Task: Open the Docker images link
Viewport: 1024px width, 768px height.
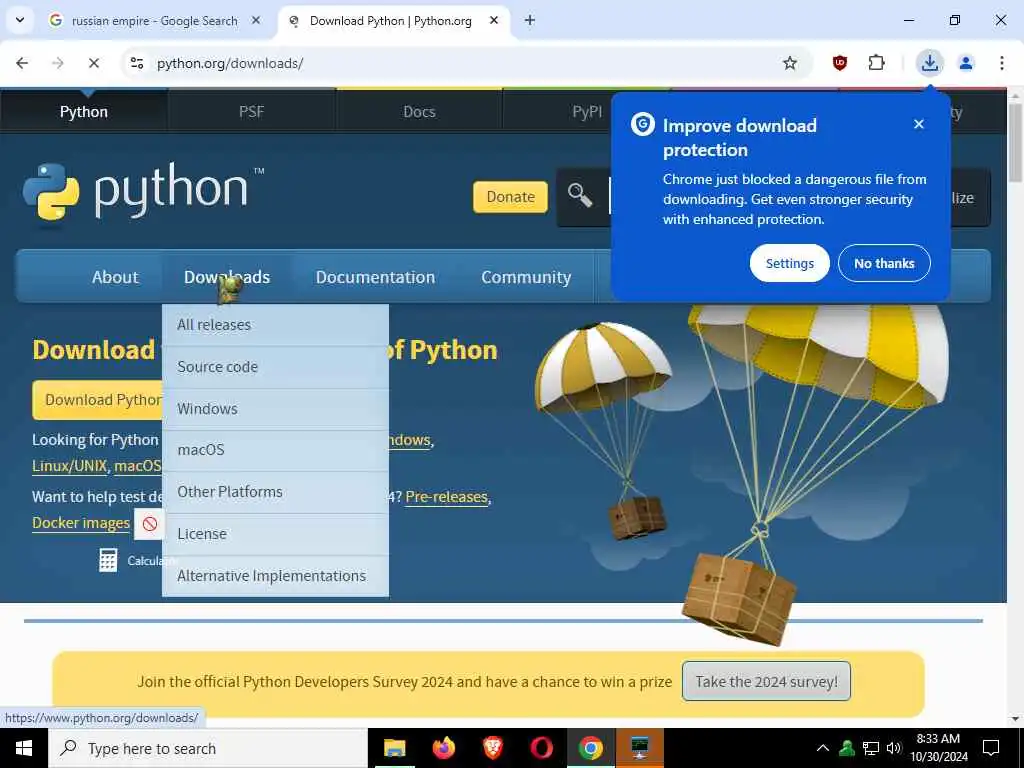Action: [81, 523]
